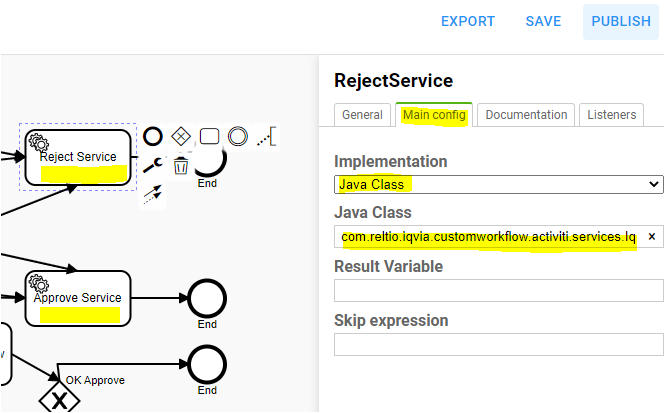This screenshot has width=665, height=413.
Task: Clear the Java Class field
Action: pyautogui.click(x=651, y=237)
